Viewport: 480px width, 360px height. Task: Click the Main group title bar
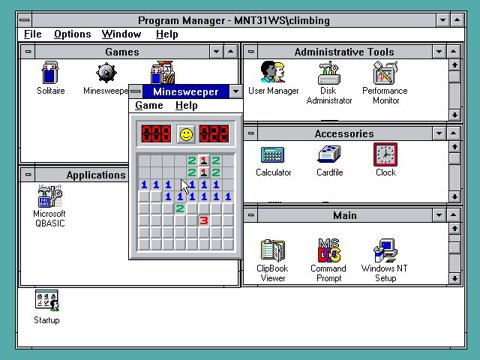pos(345,215)
